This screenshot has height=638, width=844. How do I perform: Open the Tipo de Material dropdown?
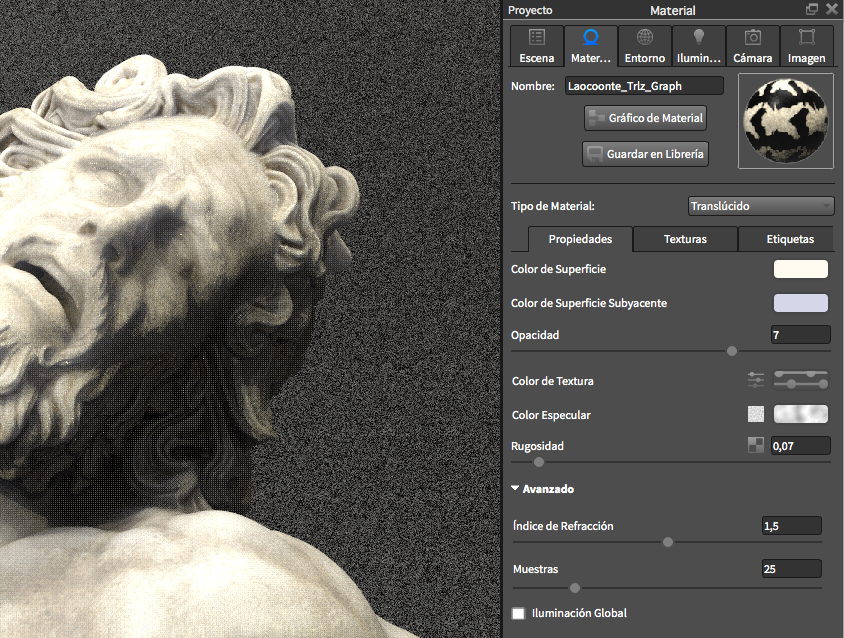pyautogui.click(x=761, y=206)
